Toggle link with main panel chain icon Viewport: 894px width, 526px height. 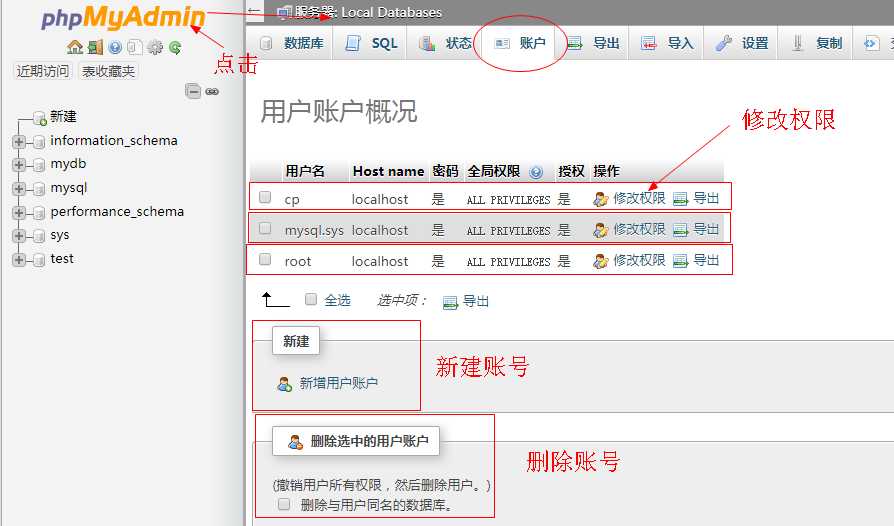coord(212,91)
